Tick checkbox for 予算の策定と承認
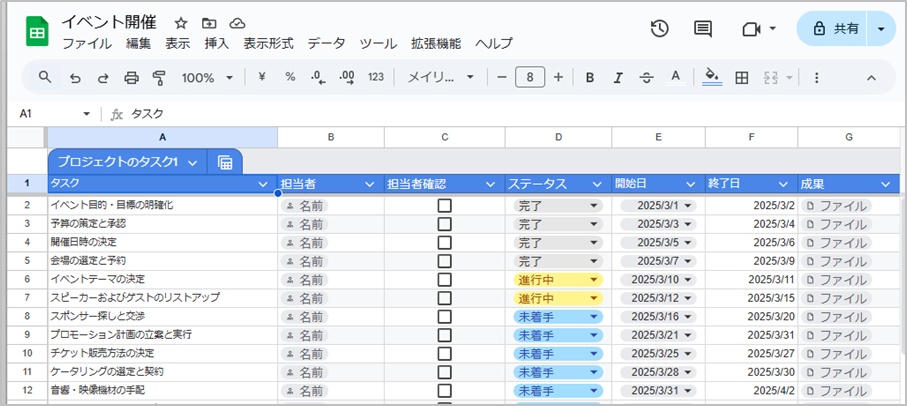 [x=444, y=224]
